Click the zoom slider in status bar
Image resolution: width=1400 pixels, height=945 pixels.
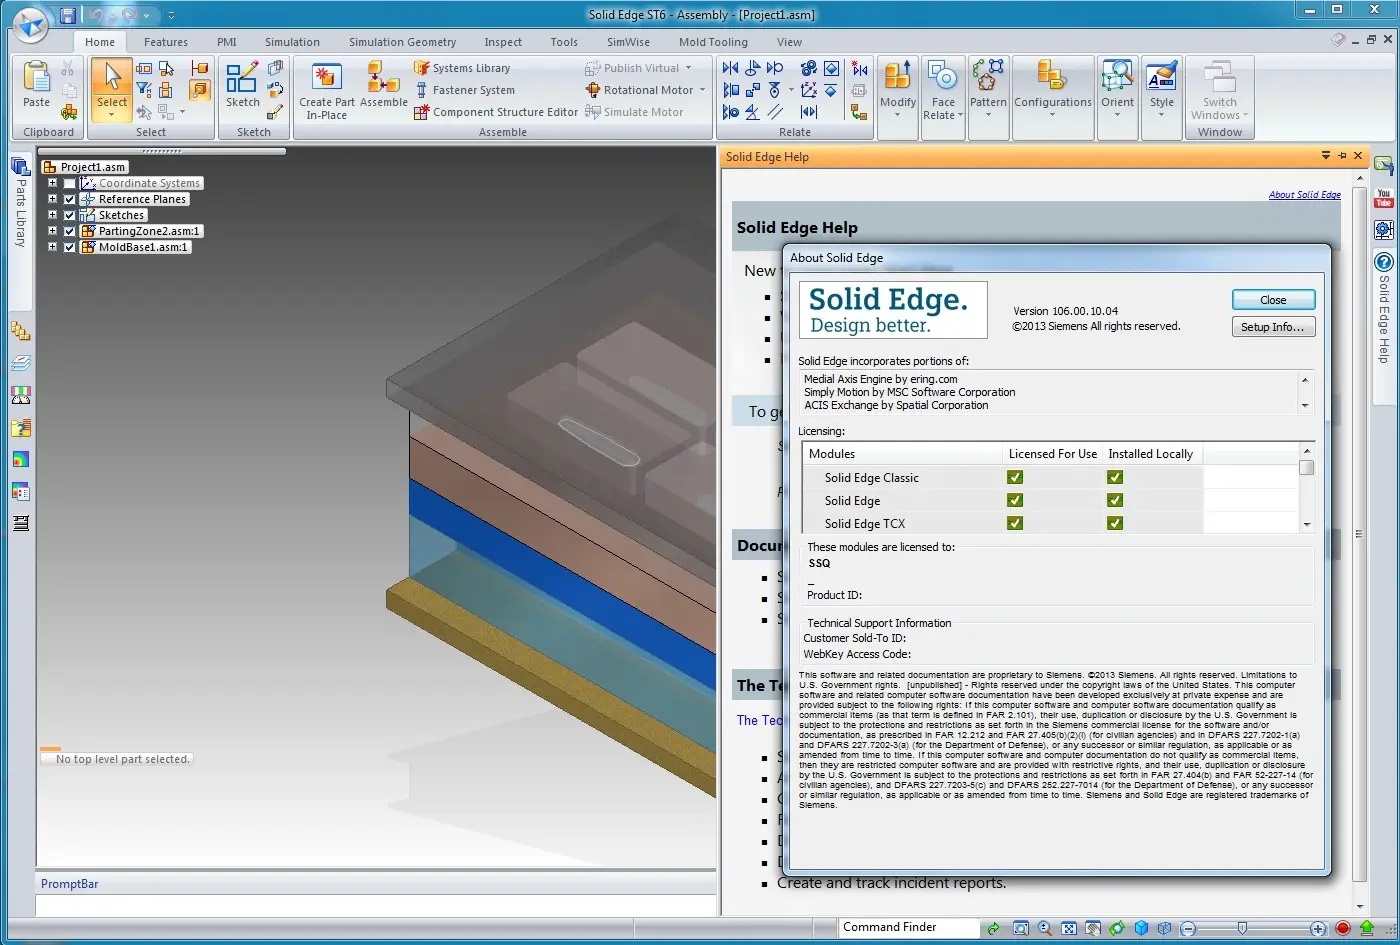pyautogui.click(x=1242, y=929)
